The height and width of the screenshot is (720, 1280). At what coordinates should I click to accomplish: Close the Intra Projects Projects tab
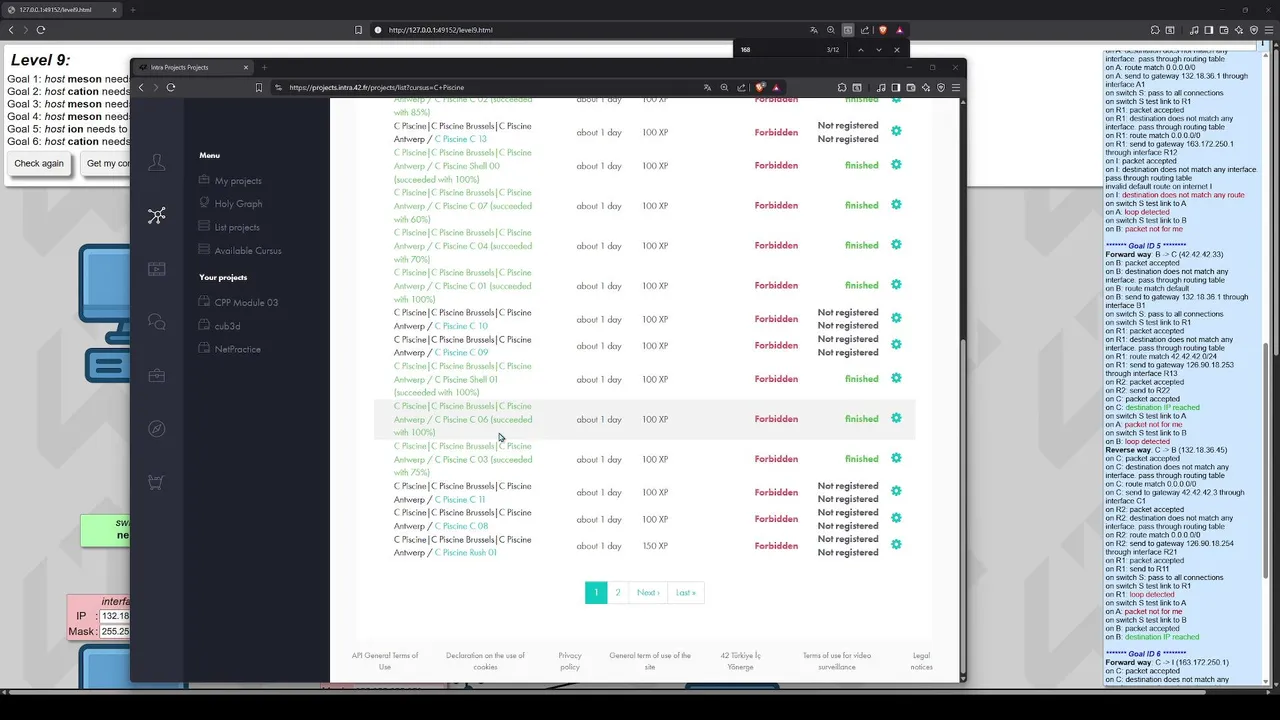246,67
